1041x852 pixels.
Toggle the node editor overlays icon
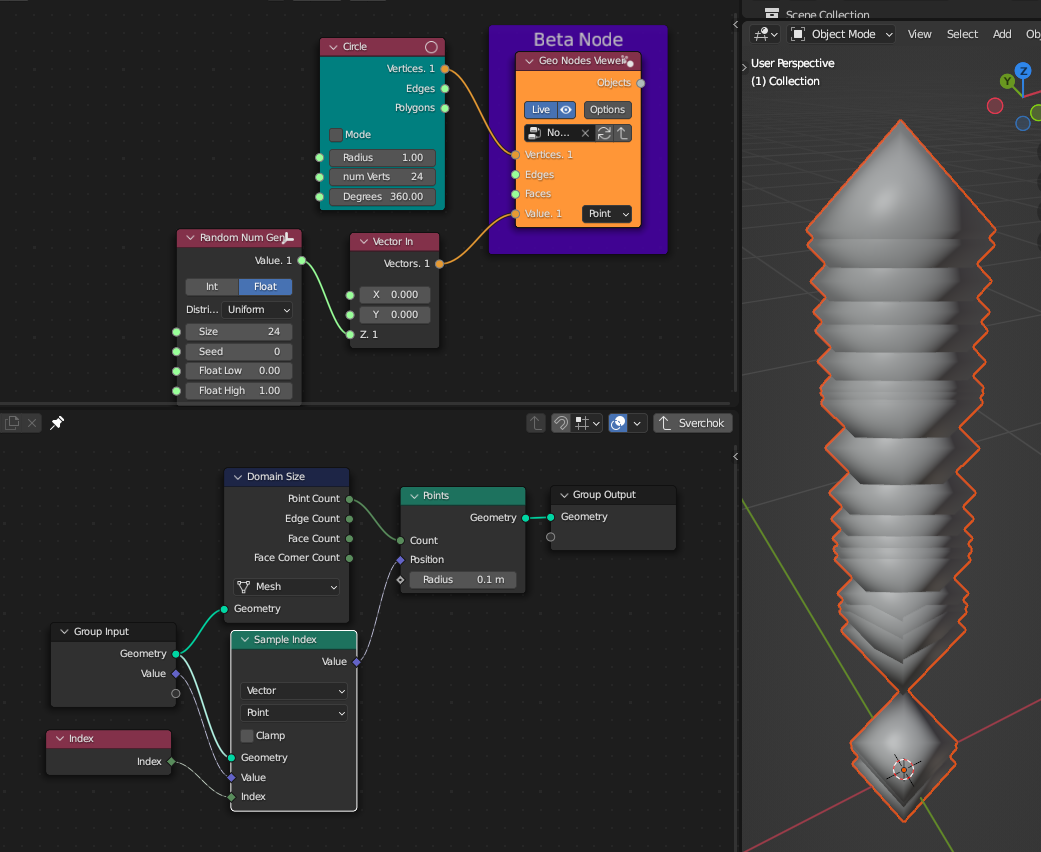pyautogui.click(x=618, y=423)
